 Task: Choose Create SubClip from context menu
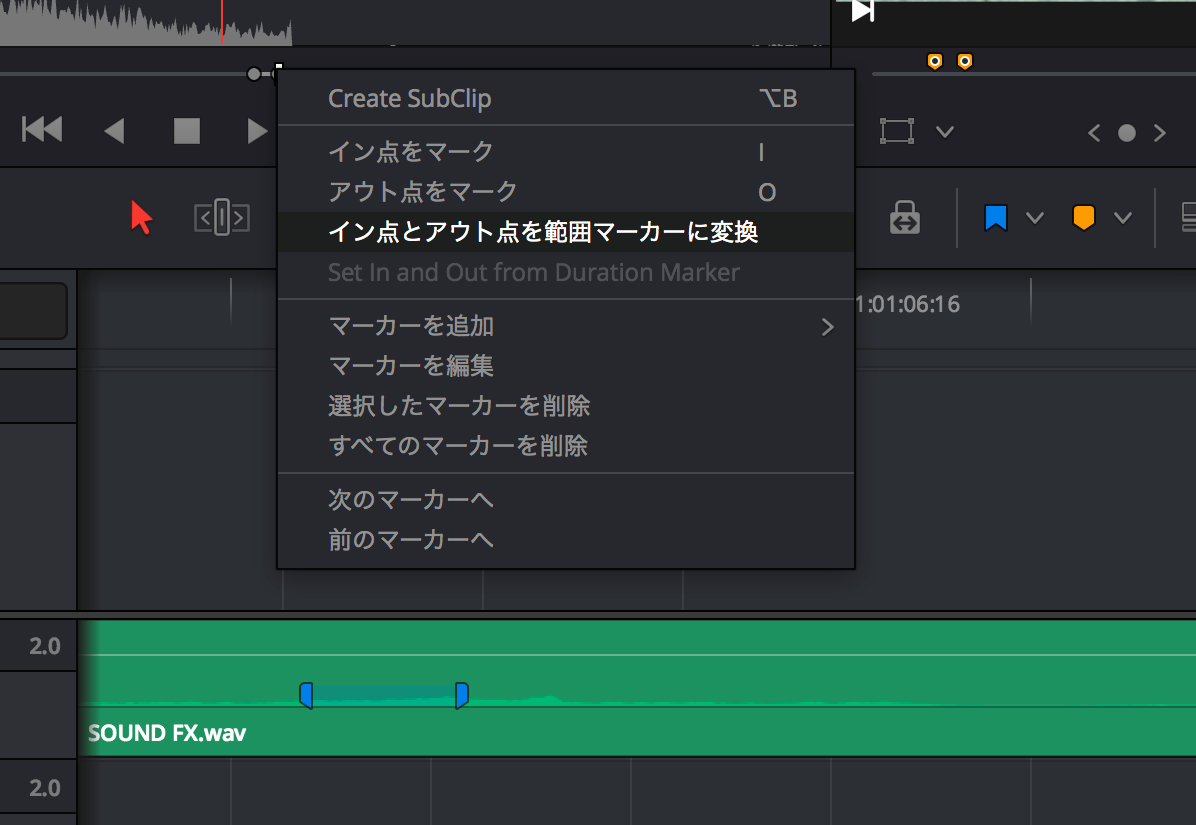click(x=410, y=98)
